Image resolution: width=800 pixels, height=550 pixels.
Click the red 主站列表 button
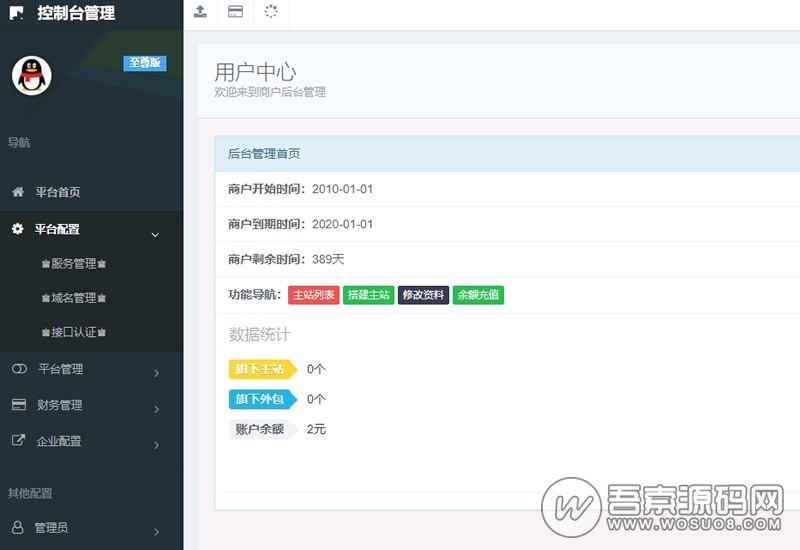(x=313, y=295)
